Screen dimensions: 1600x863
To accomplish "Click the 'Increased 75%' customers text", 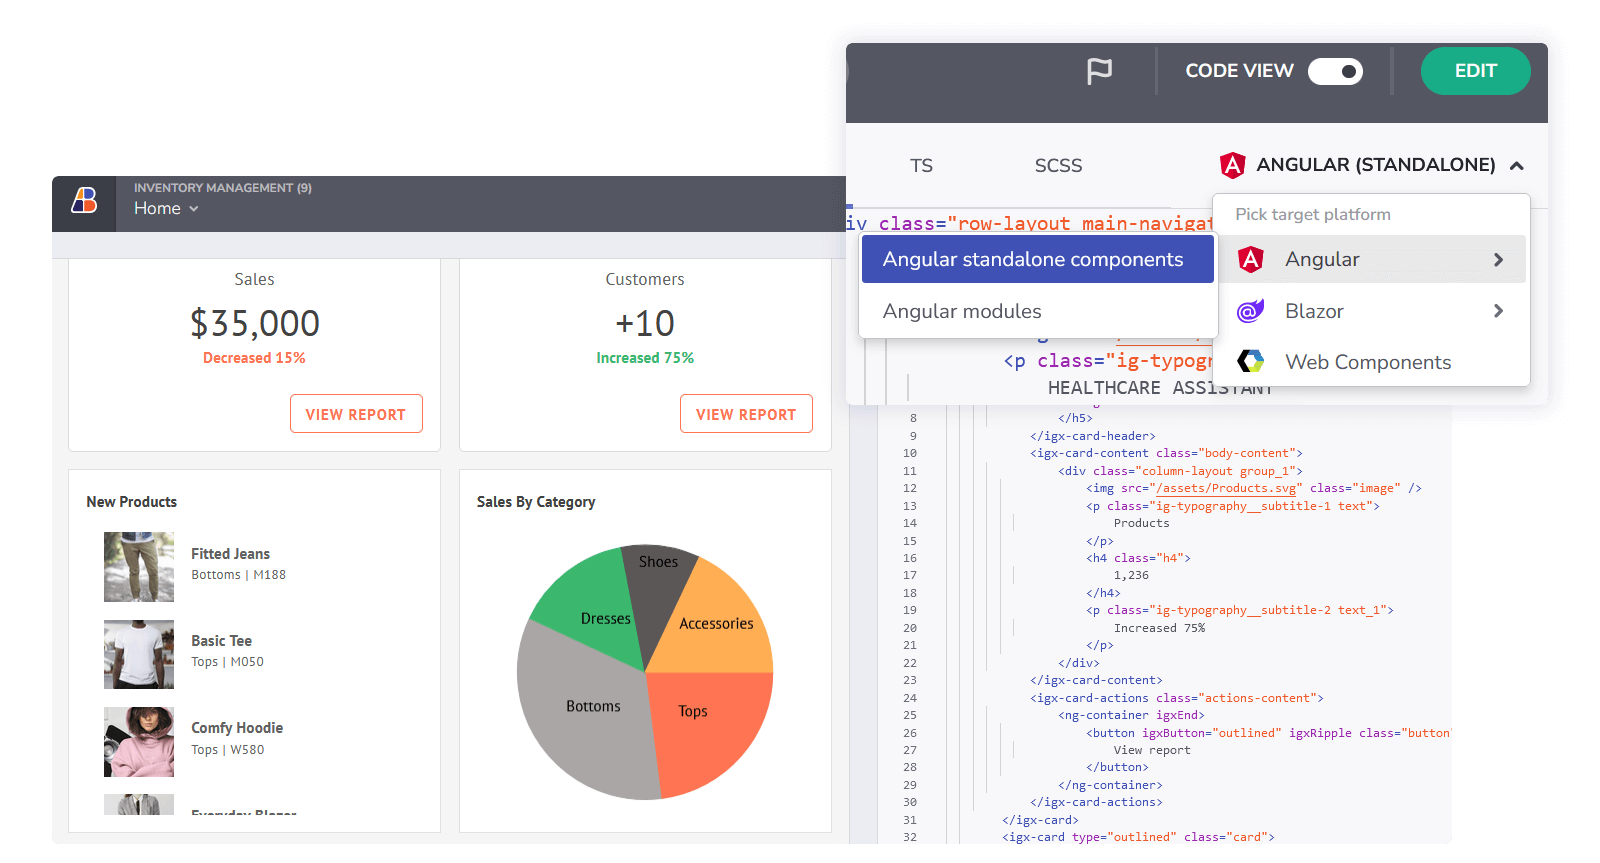I will (x=645, y=358).
